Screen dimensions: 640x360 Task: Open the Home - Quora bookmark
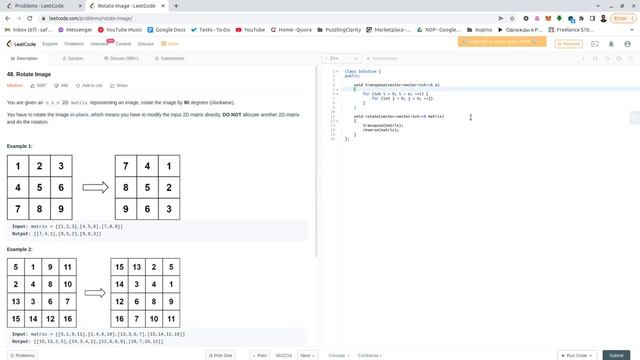click(291, 30)
